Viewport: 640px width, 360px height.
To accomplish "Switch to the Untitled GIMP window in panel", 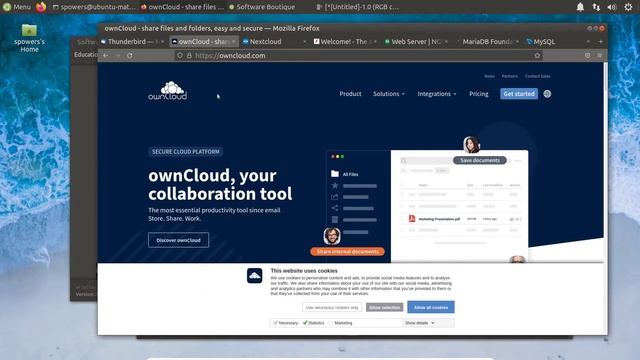I will (358, 7).
